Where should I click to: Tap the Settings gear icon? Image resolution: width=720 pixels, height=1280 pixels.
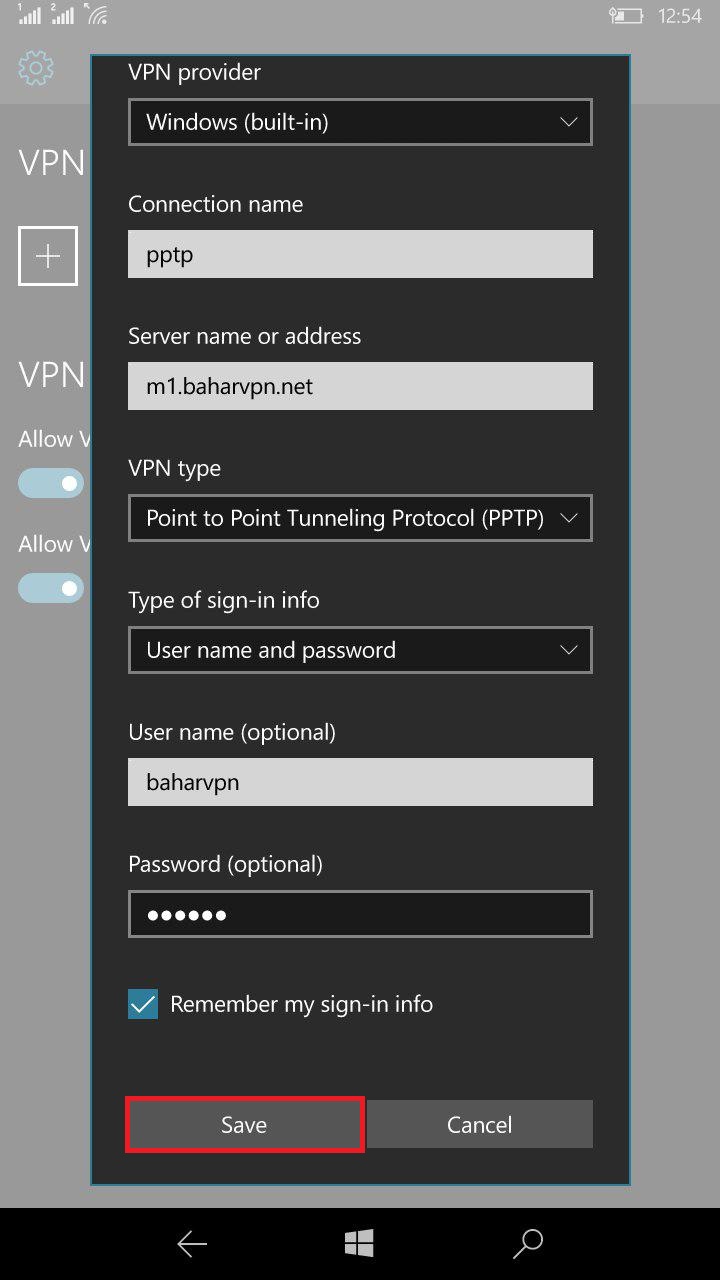[x=36, y=68]
